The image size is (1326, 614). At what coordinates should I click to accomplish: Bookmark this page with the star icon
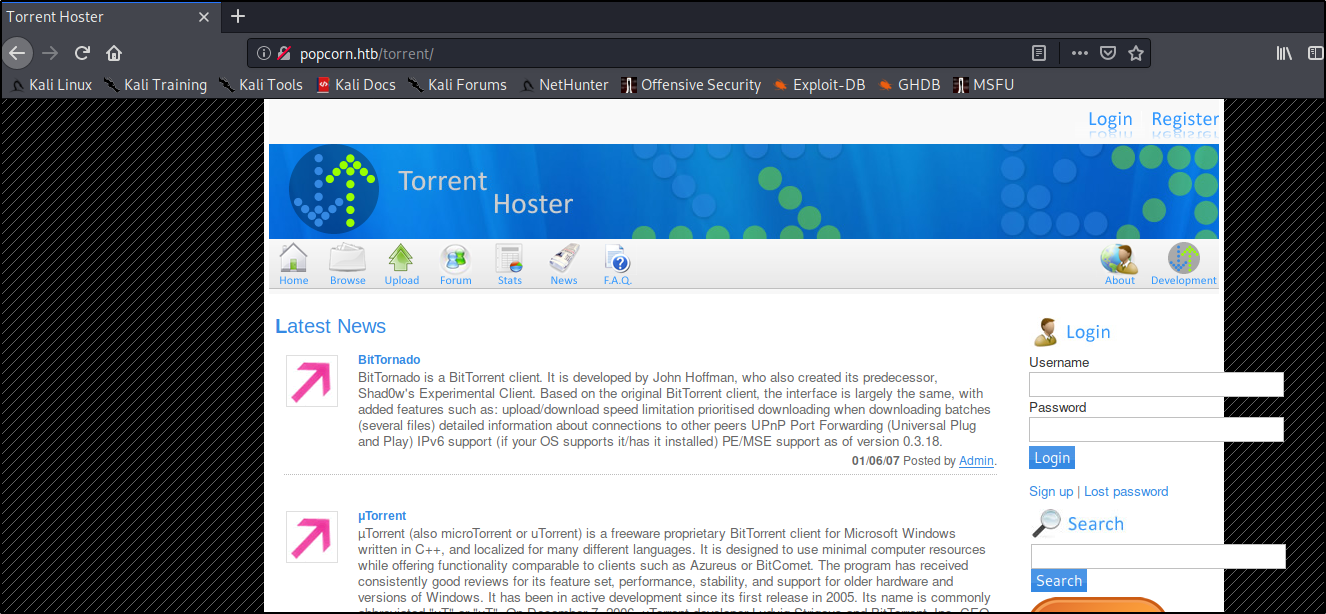[1136, 53]
